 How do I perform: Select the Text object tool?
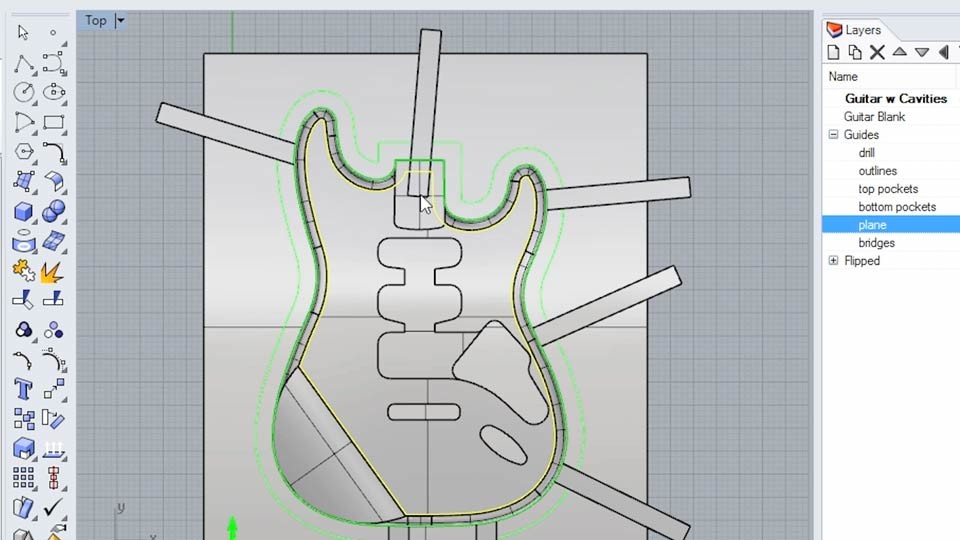(23, 389)
